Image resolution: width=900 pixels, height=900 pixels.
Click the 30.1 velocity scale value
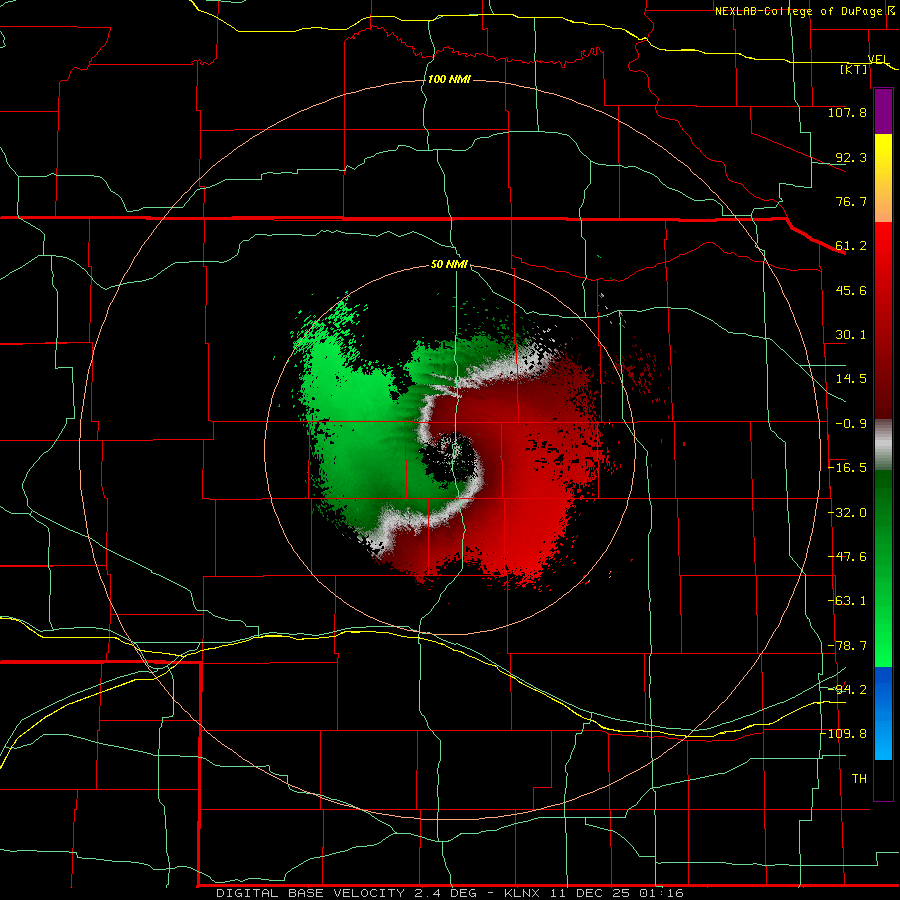851,335
